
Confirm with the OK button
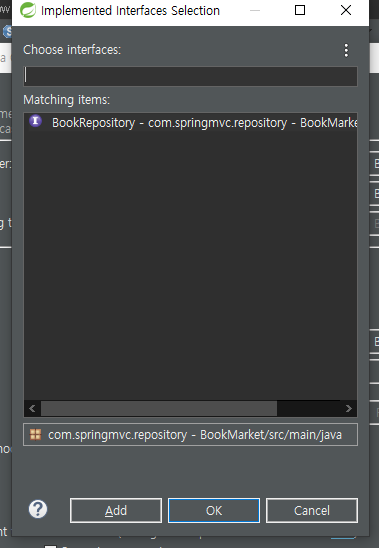[214, 511]
